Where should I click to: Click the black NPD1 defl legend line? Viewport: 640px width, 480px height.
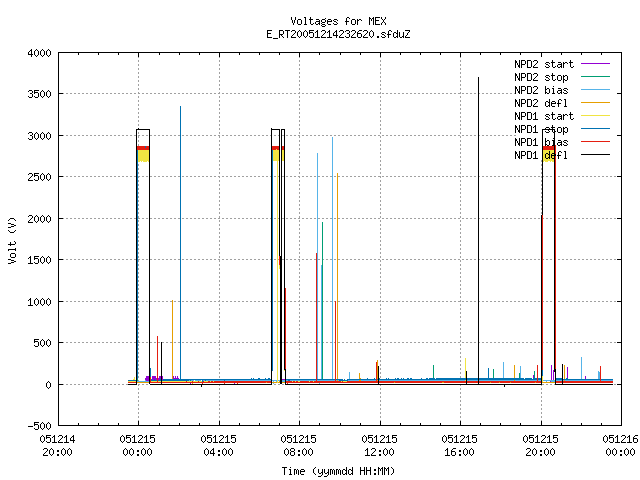pos(596,155)
